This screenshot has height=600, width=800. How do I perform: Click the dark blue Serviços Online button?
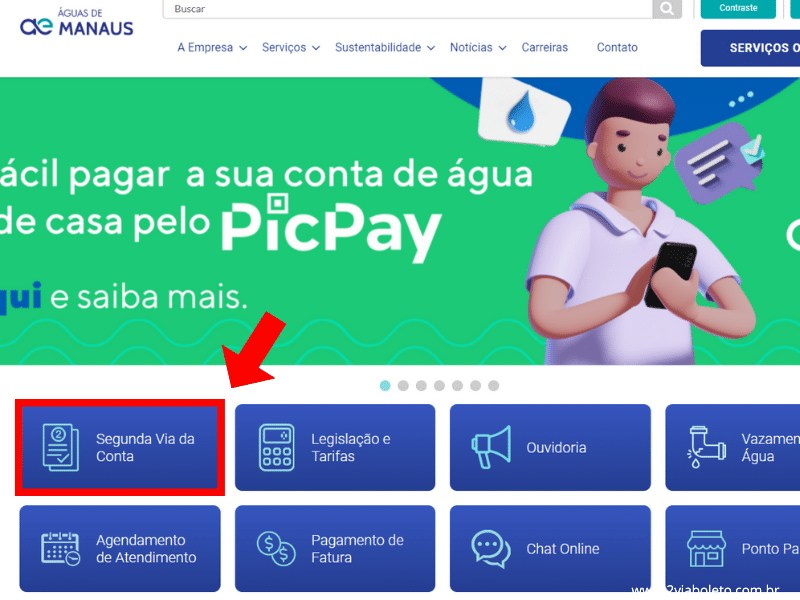coord(751,48)
